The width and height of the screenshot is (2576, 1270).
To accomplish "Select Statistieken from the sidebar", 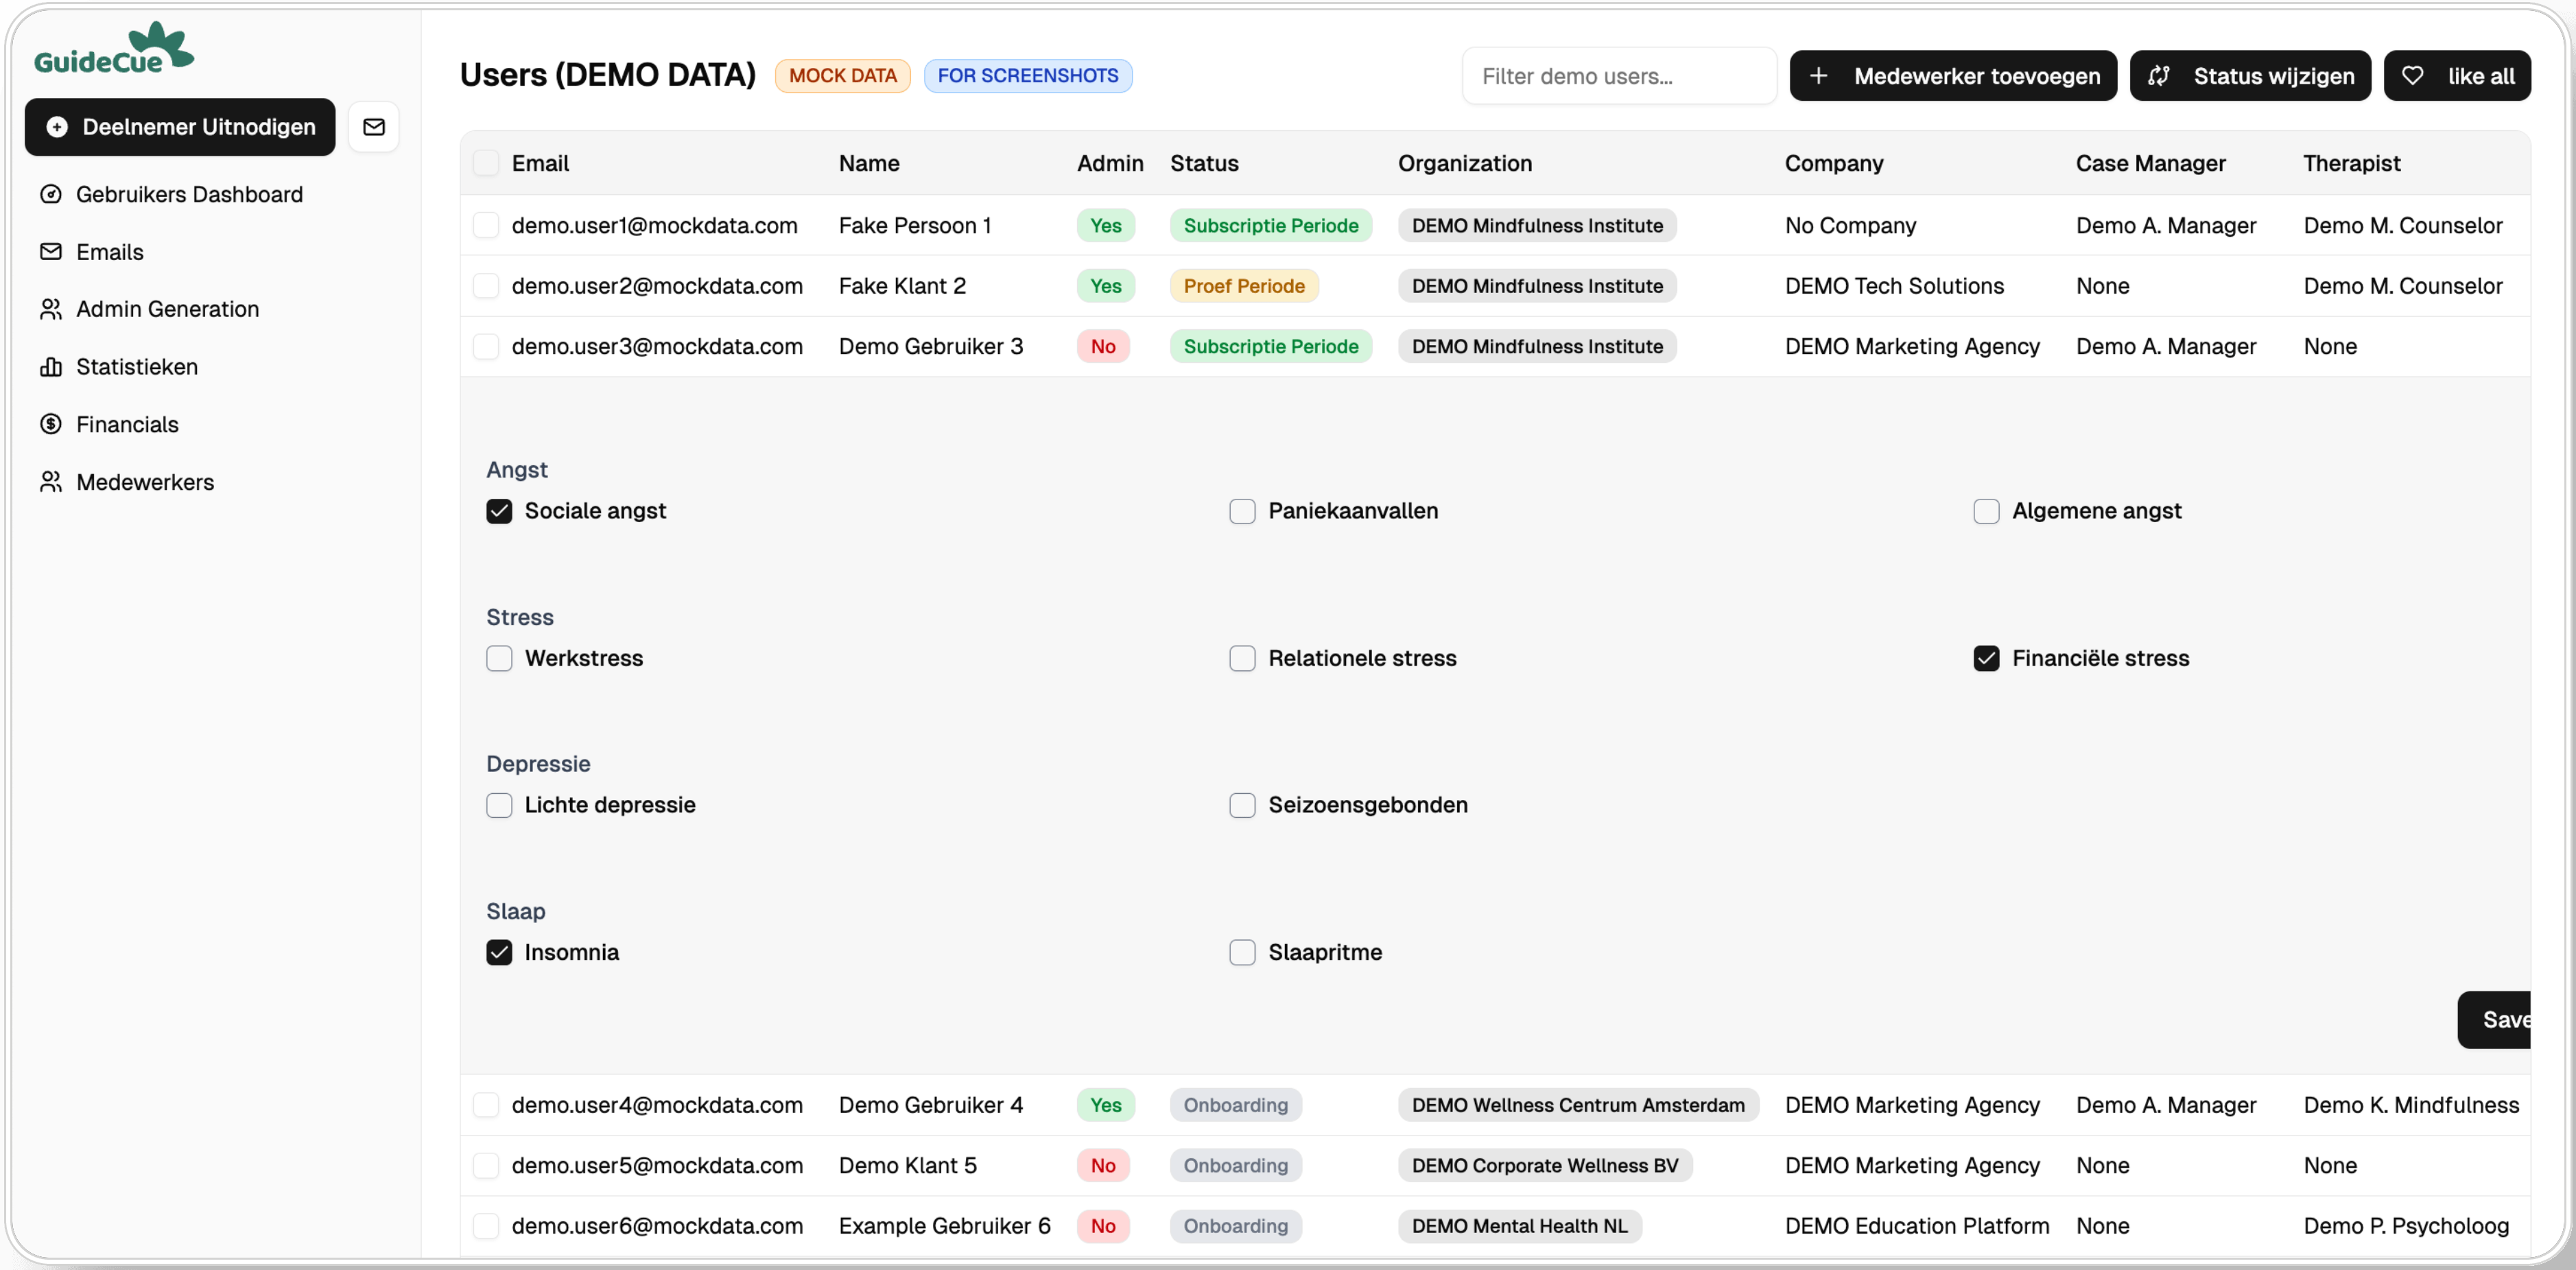I will [137, 366].
